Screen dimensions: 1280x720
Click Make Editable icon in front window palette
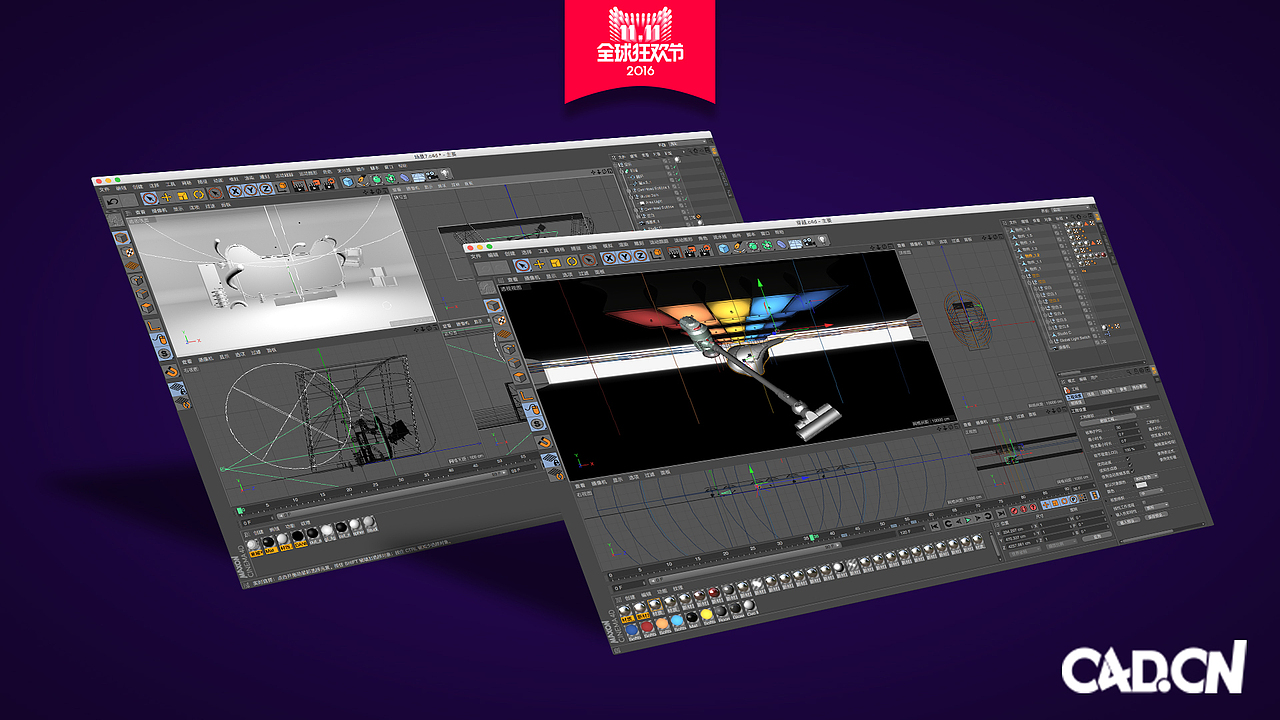pyautogui.click(x=487, y=287)
